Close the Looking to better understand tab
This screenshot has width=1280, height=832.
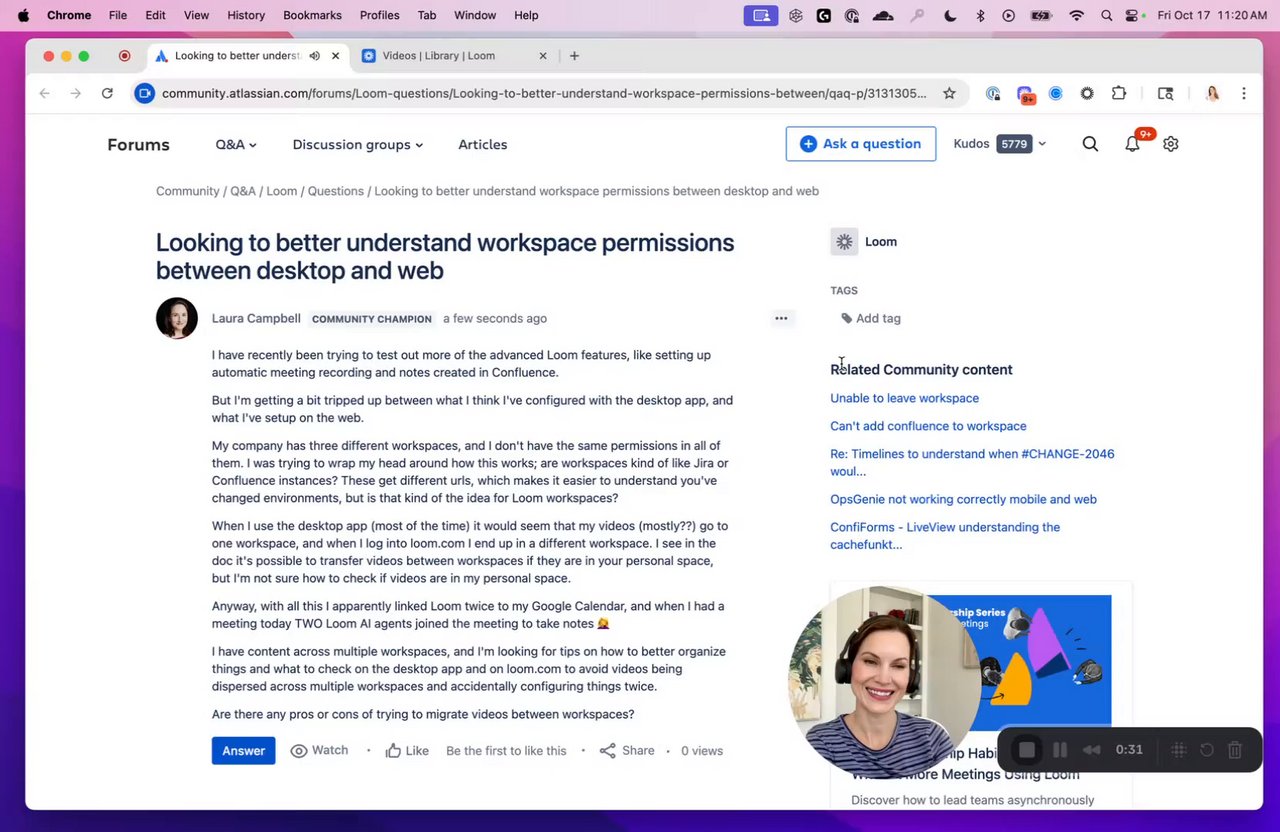[x=335, y=56]
